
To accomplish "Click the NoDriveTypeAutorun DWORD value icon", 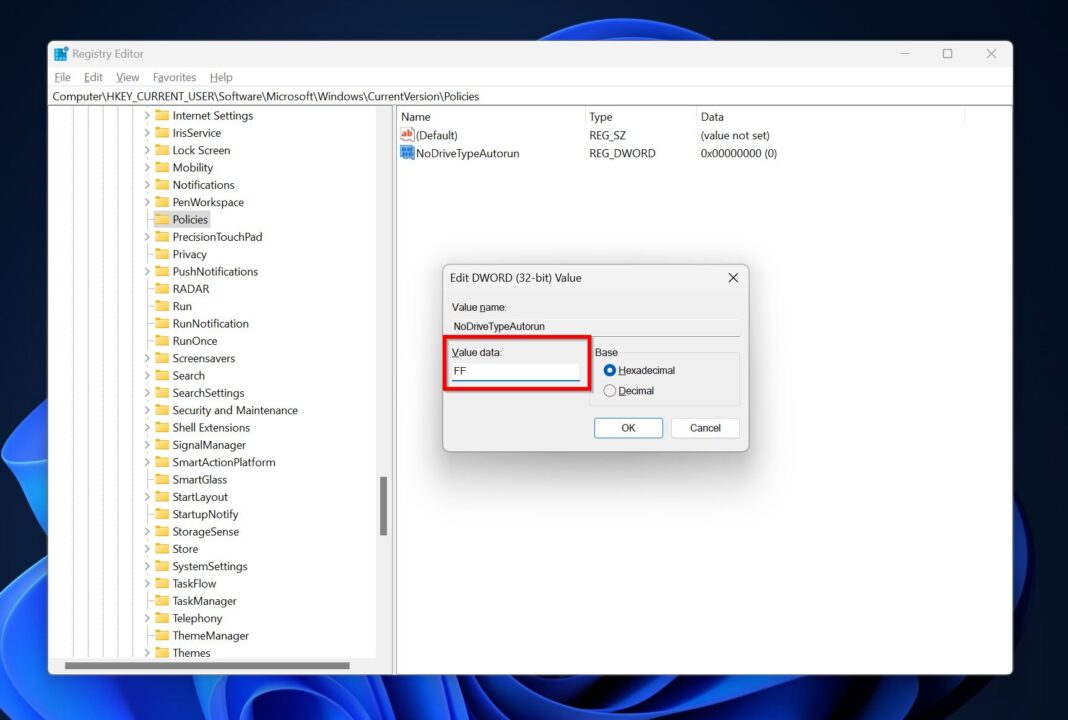I will [x=407, y=153].
